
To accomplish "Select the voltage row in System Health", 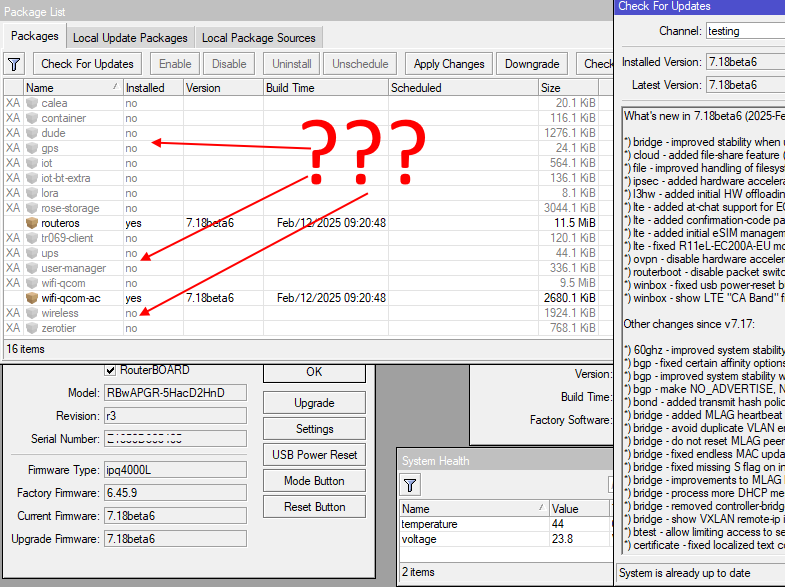I will click(x=505, y=539).
